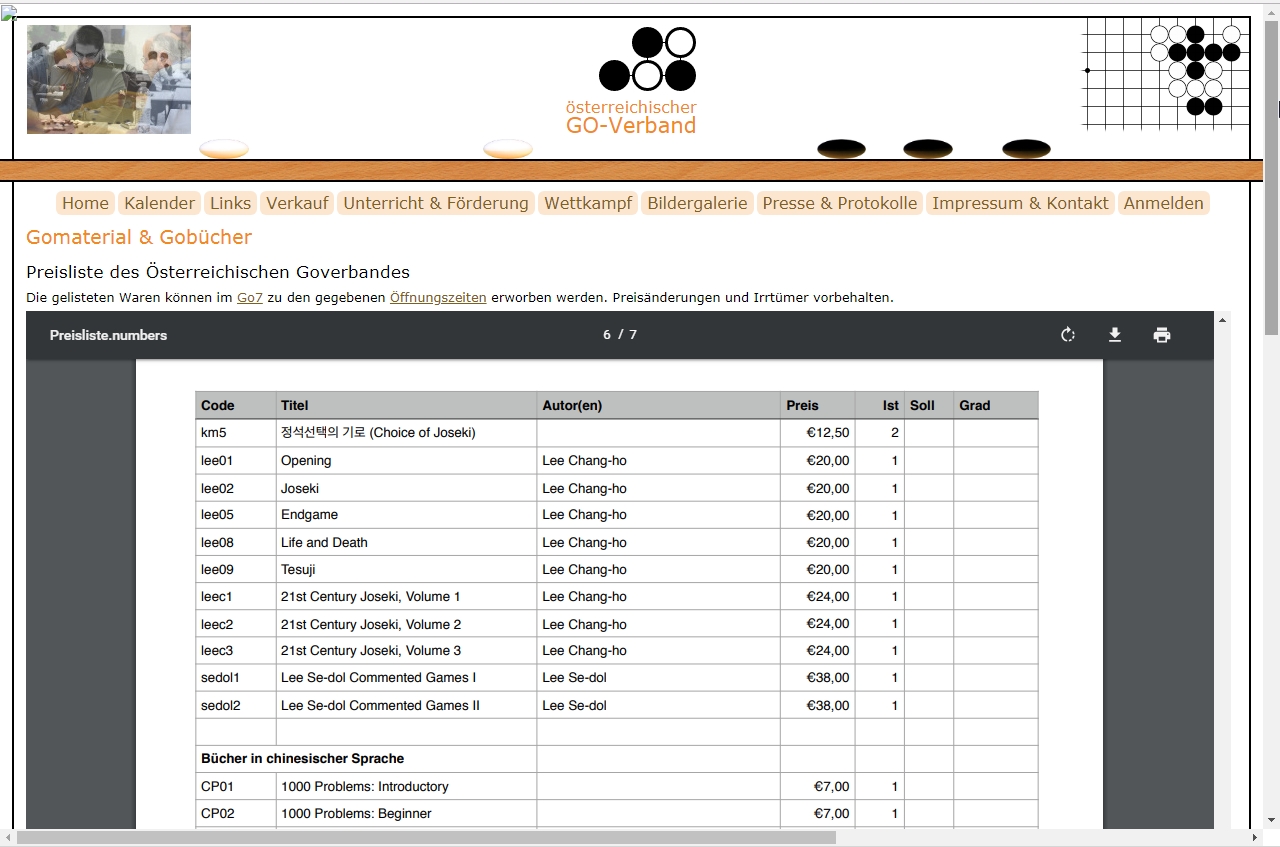Open the Verkauf section
This screenshot has width=1280, height=847.
[296, 203]
